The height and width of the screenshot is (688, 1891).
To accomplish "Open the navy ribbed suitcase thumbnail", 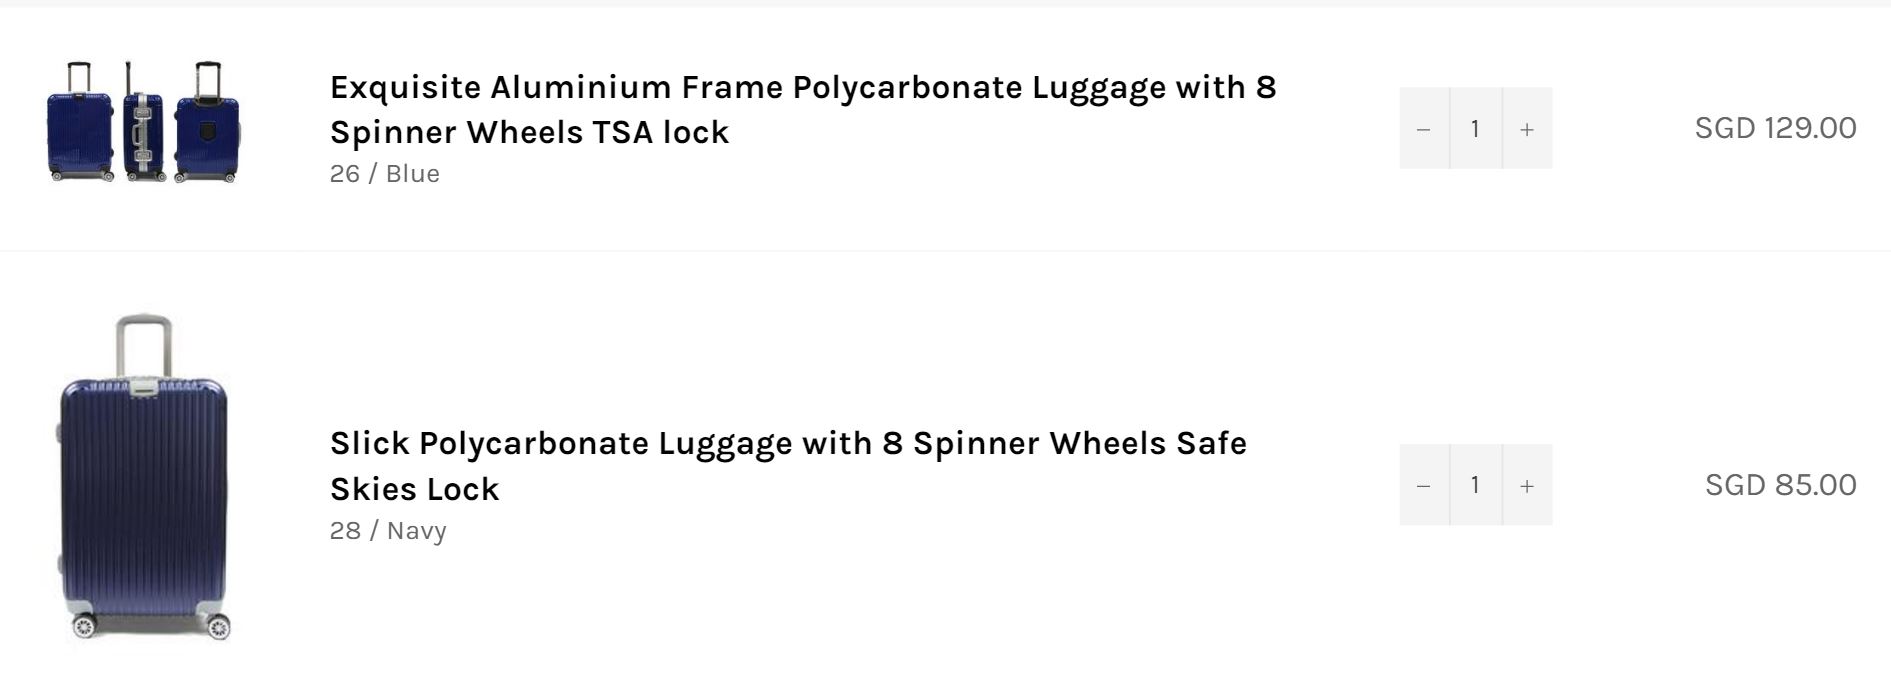I will 143,477.
